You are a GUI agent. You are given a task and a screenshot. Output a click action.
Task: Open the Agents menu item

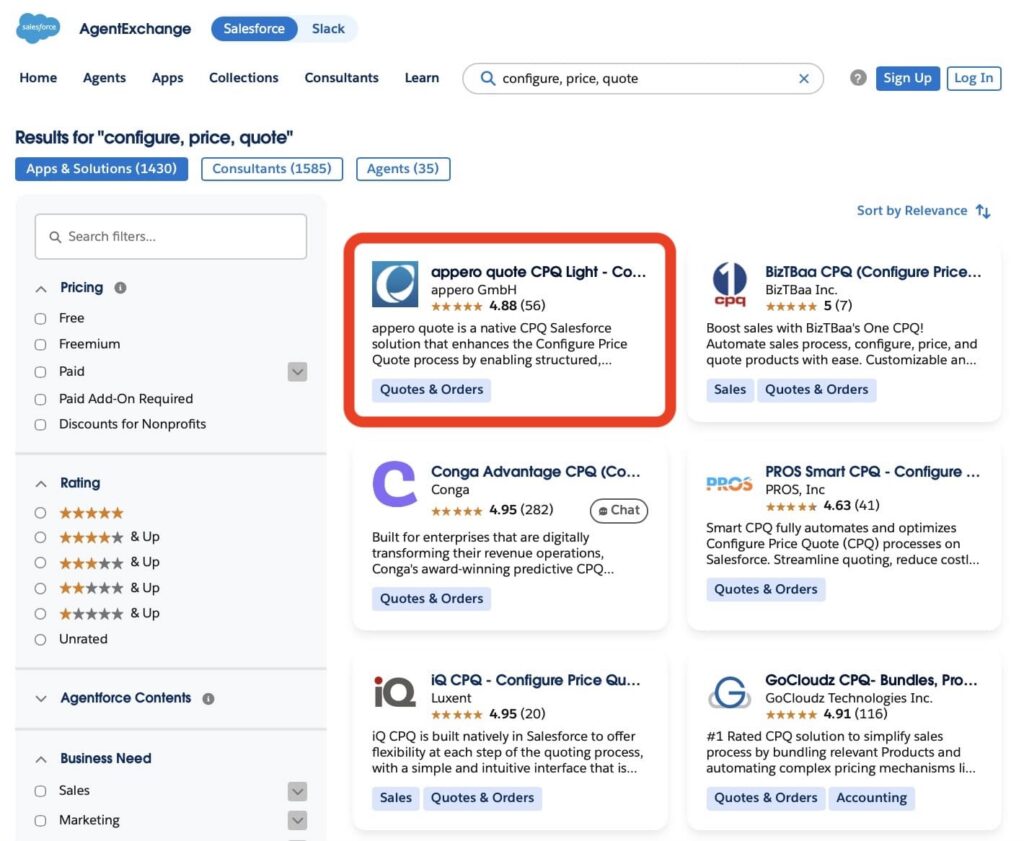[x=104, y=78]
